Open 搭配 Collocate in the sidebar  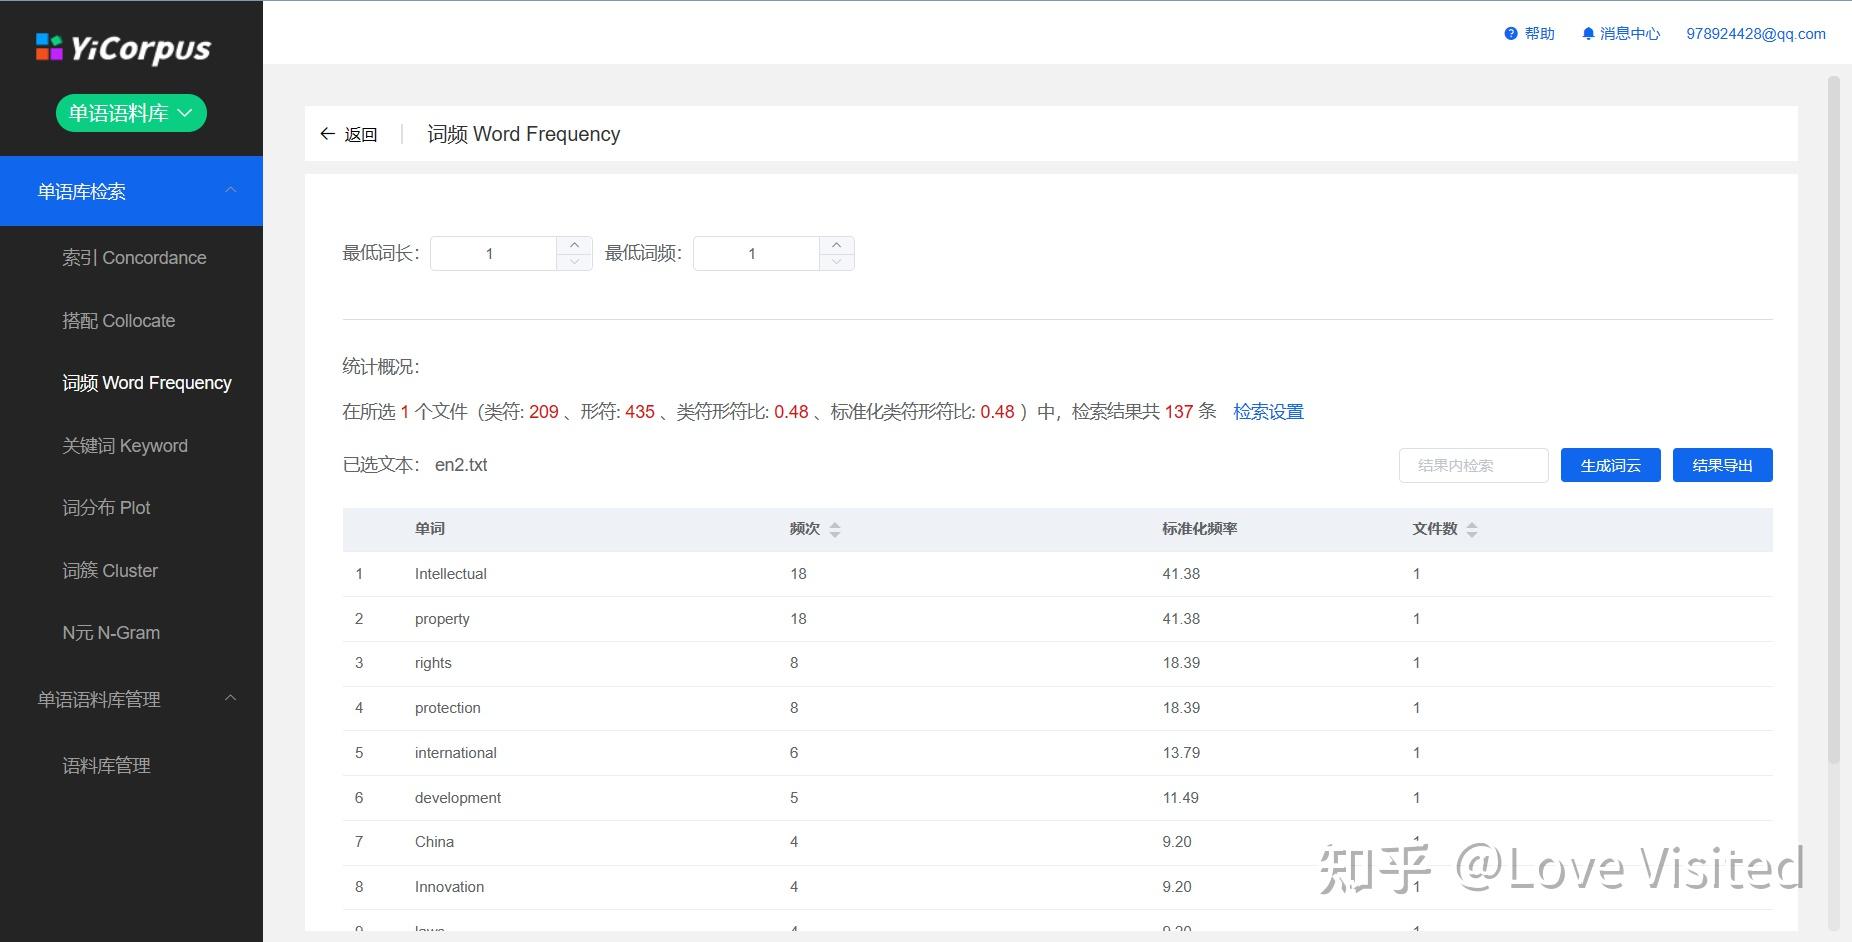pyautogui.click(x=118, y=321)
